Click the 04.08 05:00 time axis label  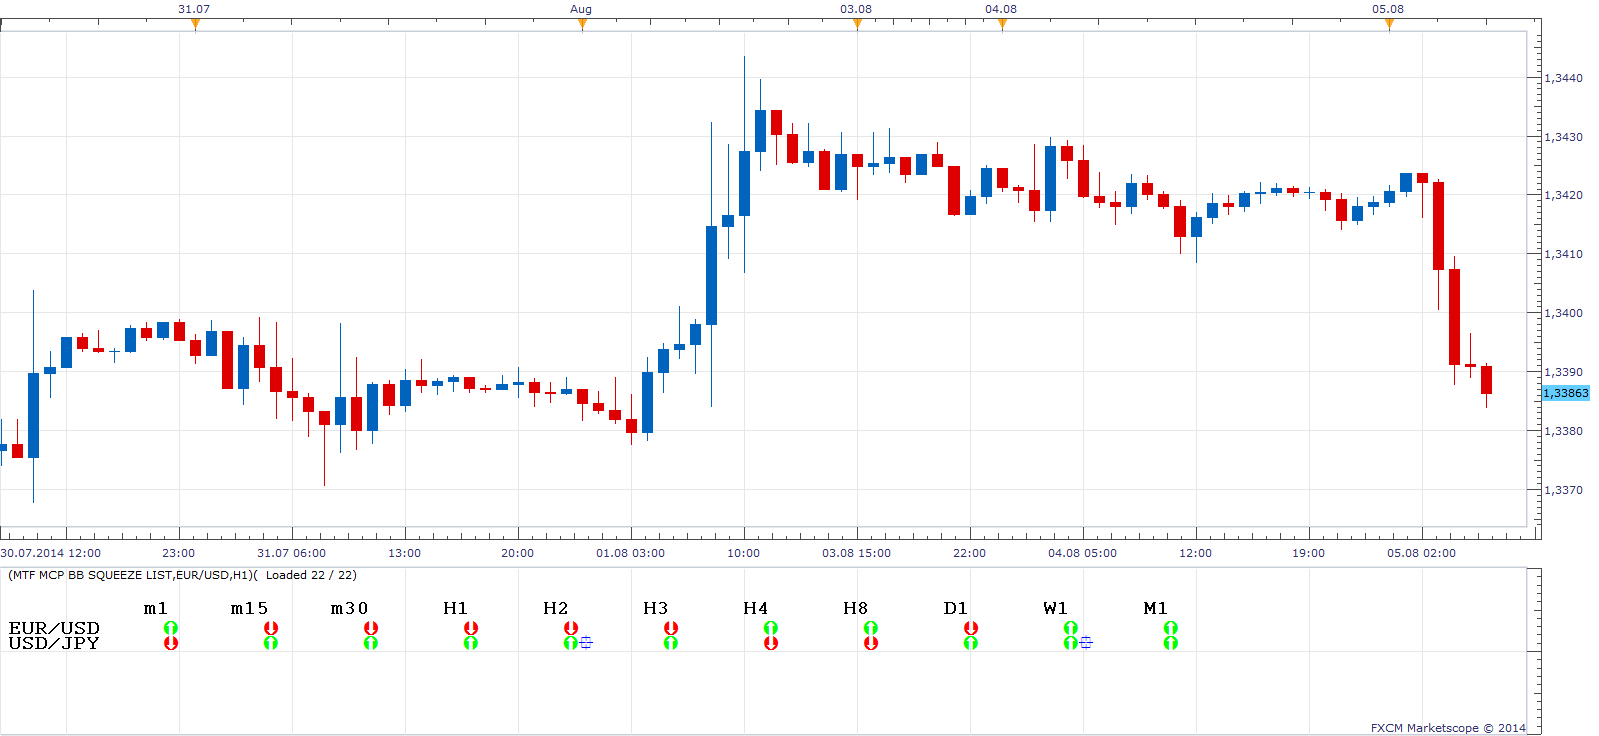click(x=1082, y=553)
